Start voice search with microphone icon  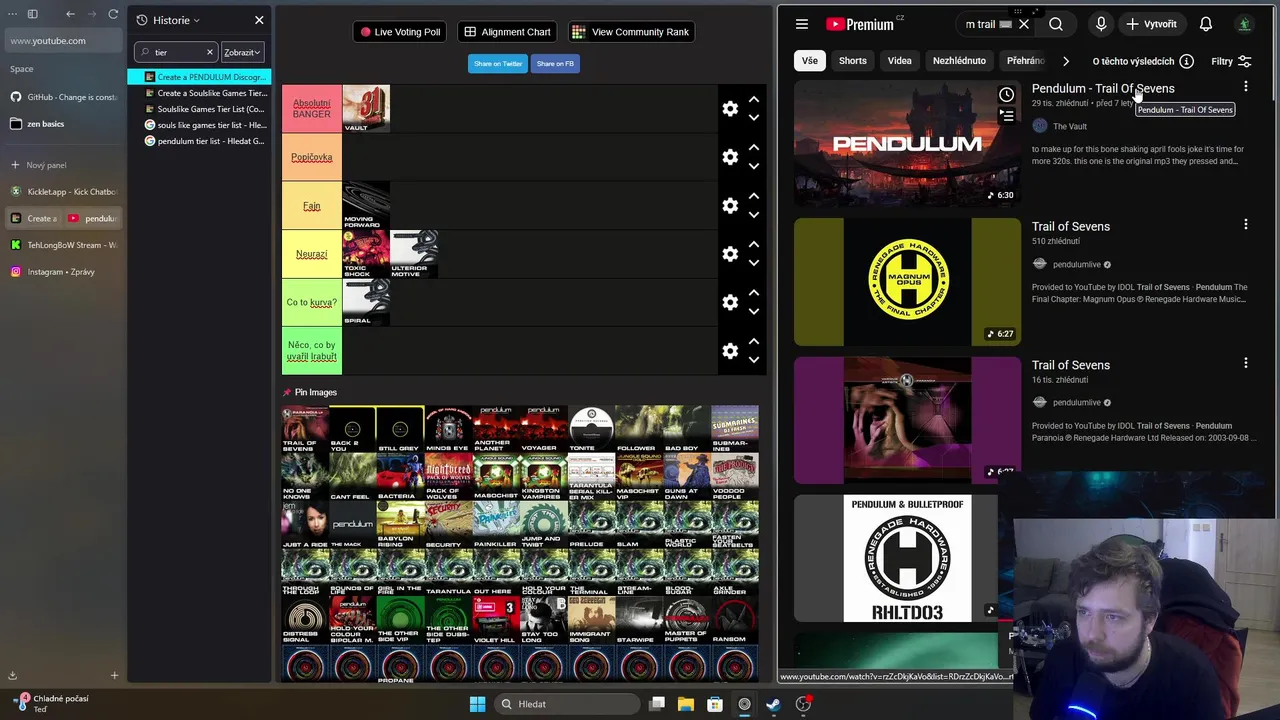(1101, 24)
